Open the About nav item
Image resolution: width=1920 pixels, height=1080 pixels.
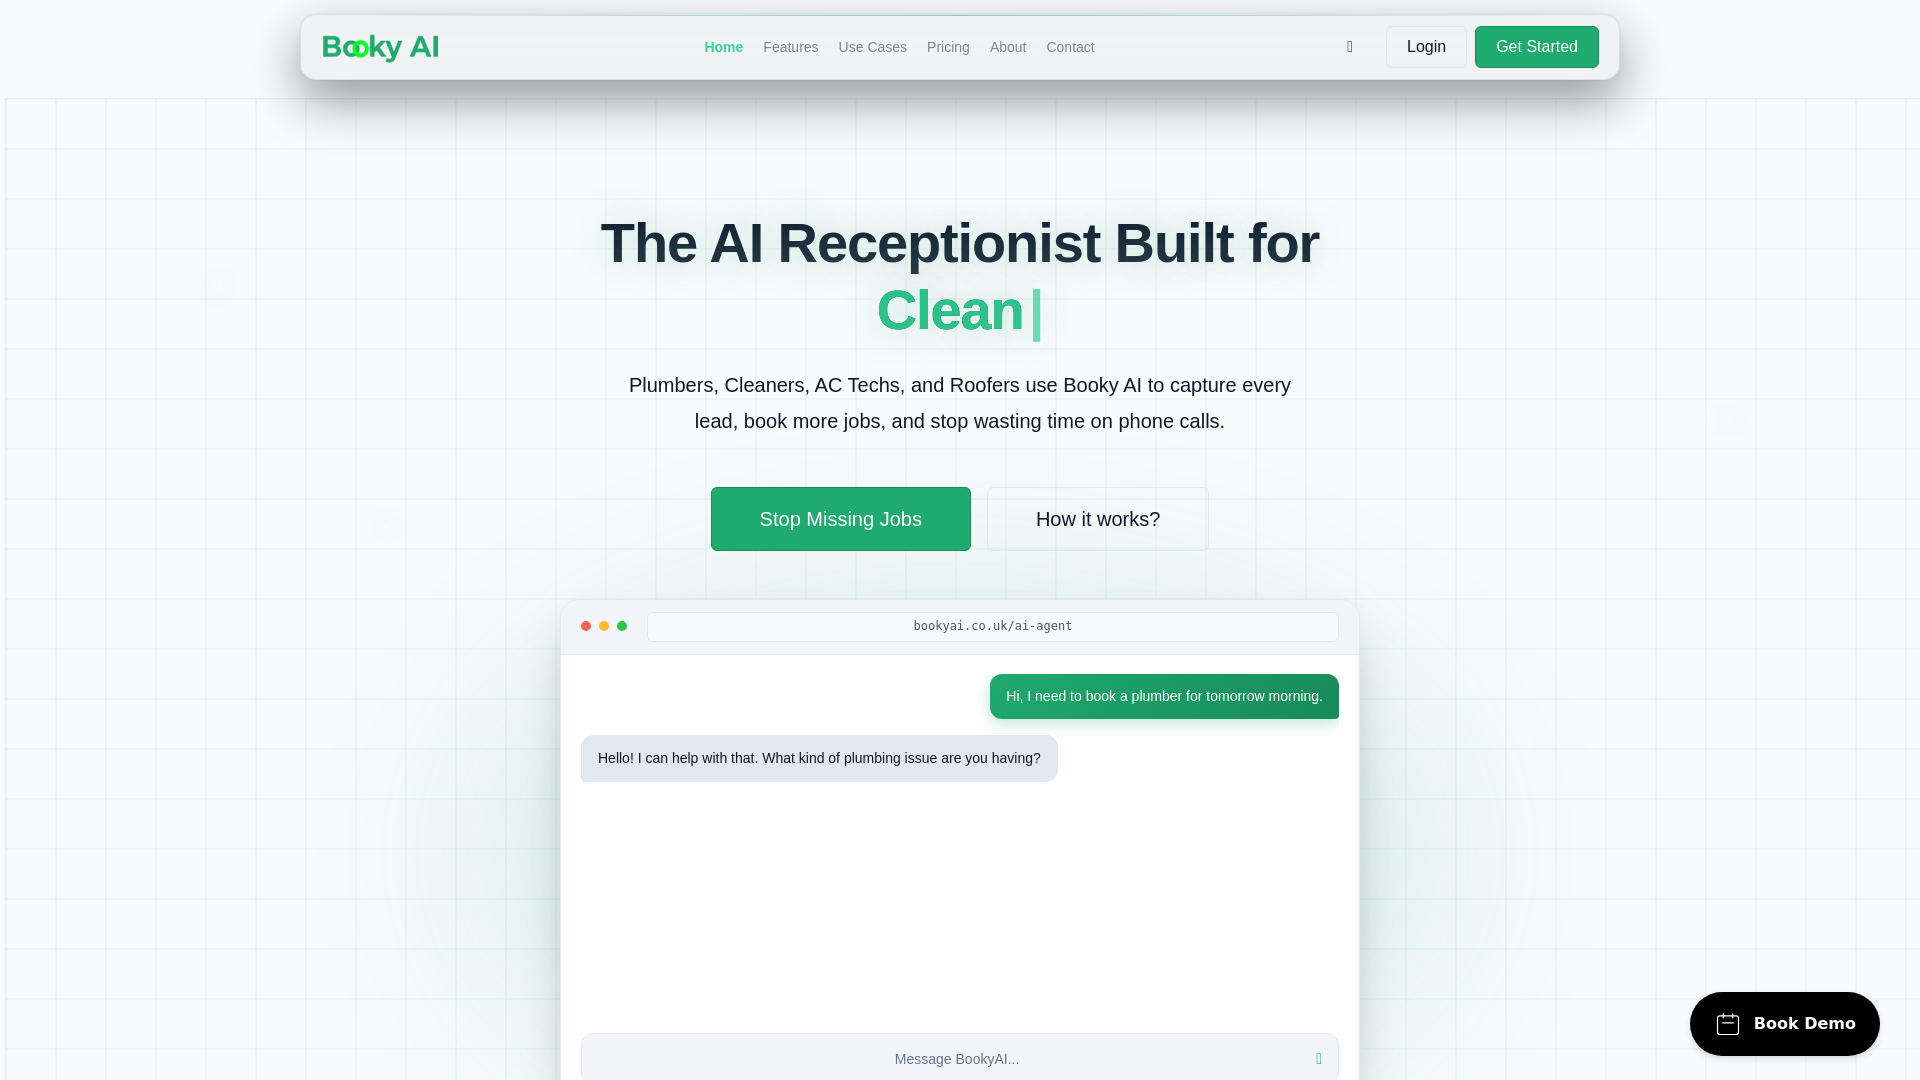[x=1008, y=47]
